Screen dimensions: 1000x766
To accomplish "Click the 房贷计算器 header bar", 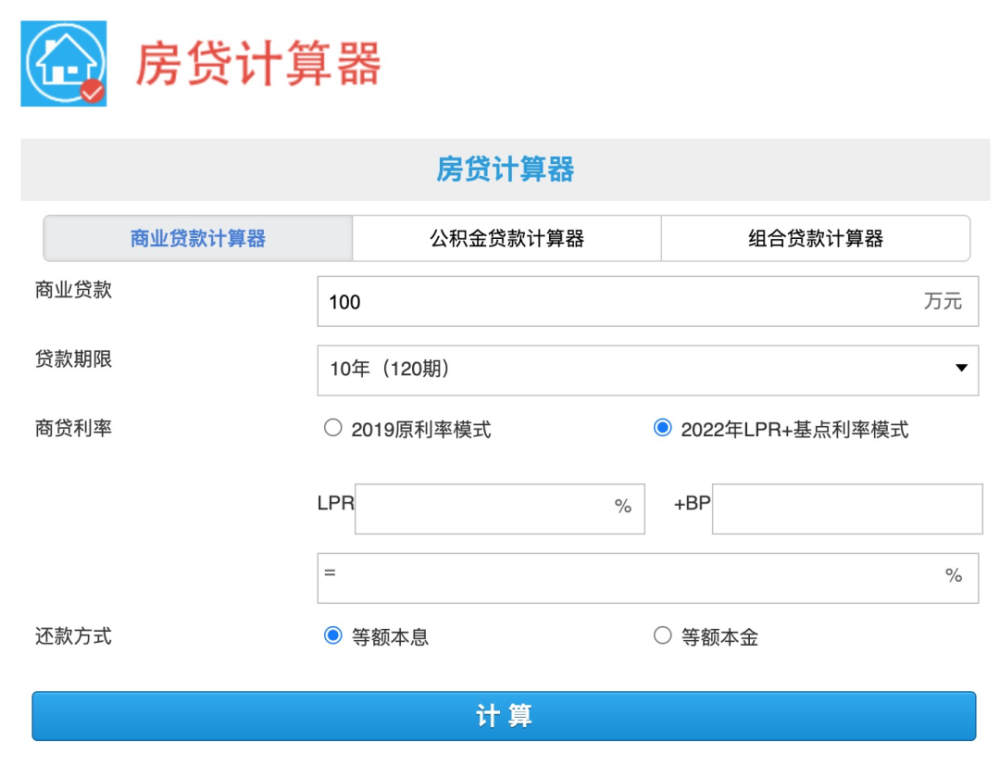I will coord(505,168).
